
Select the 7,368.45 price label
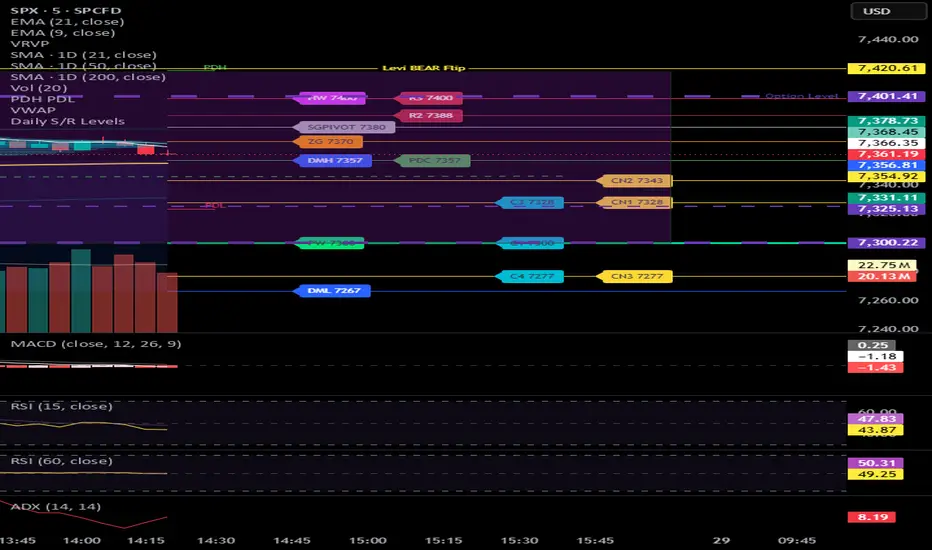(886, 132)
